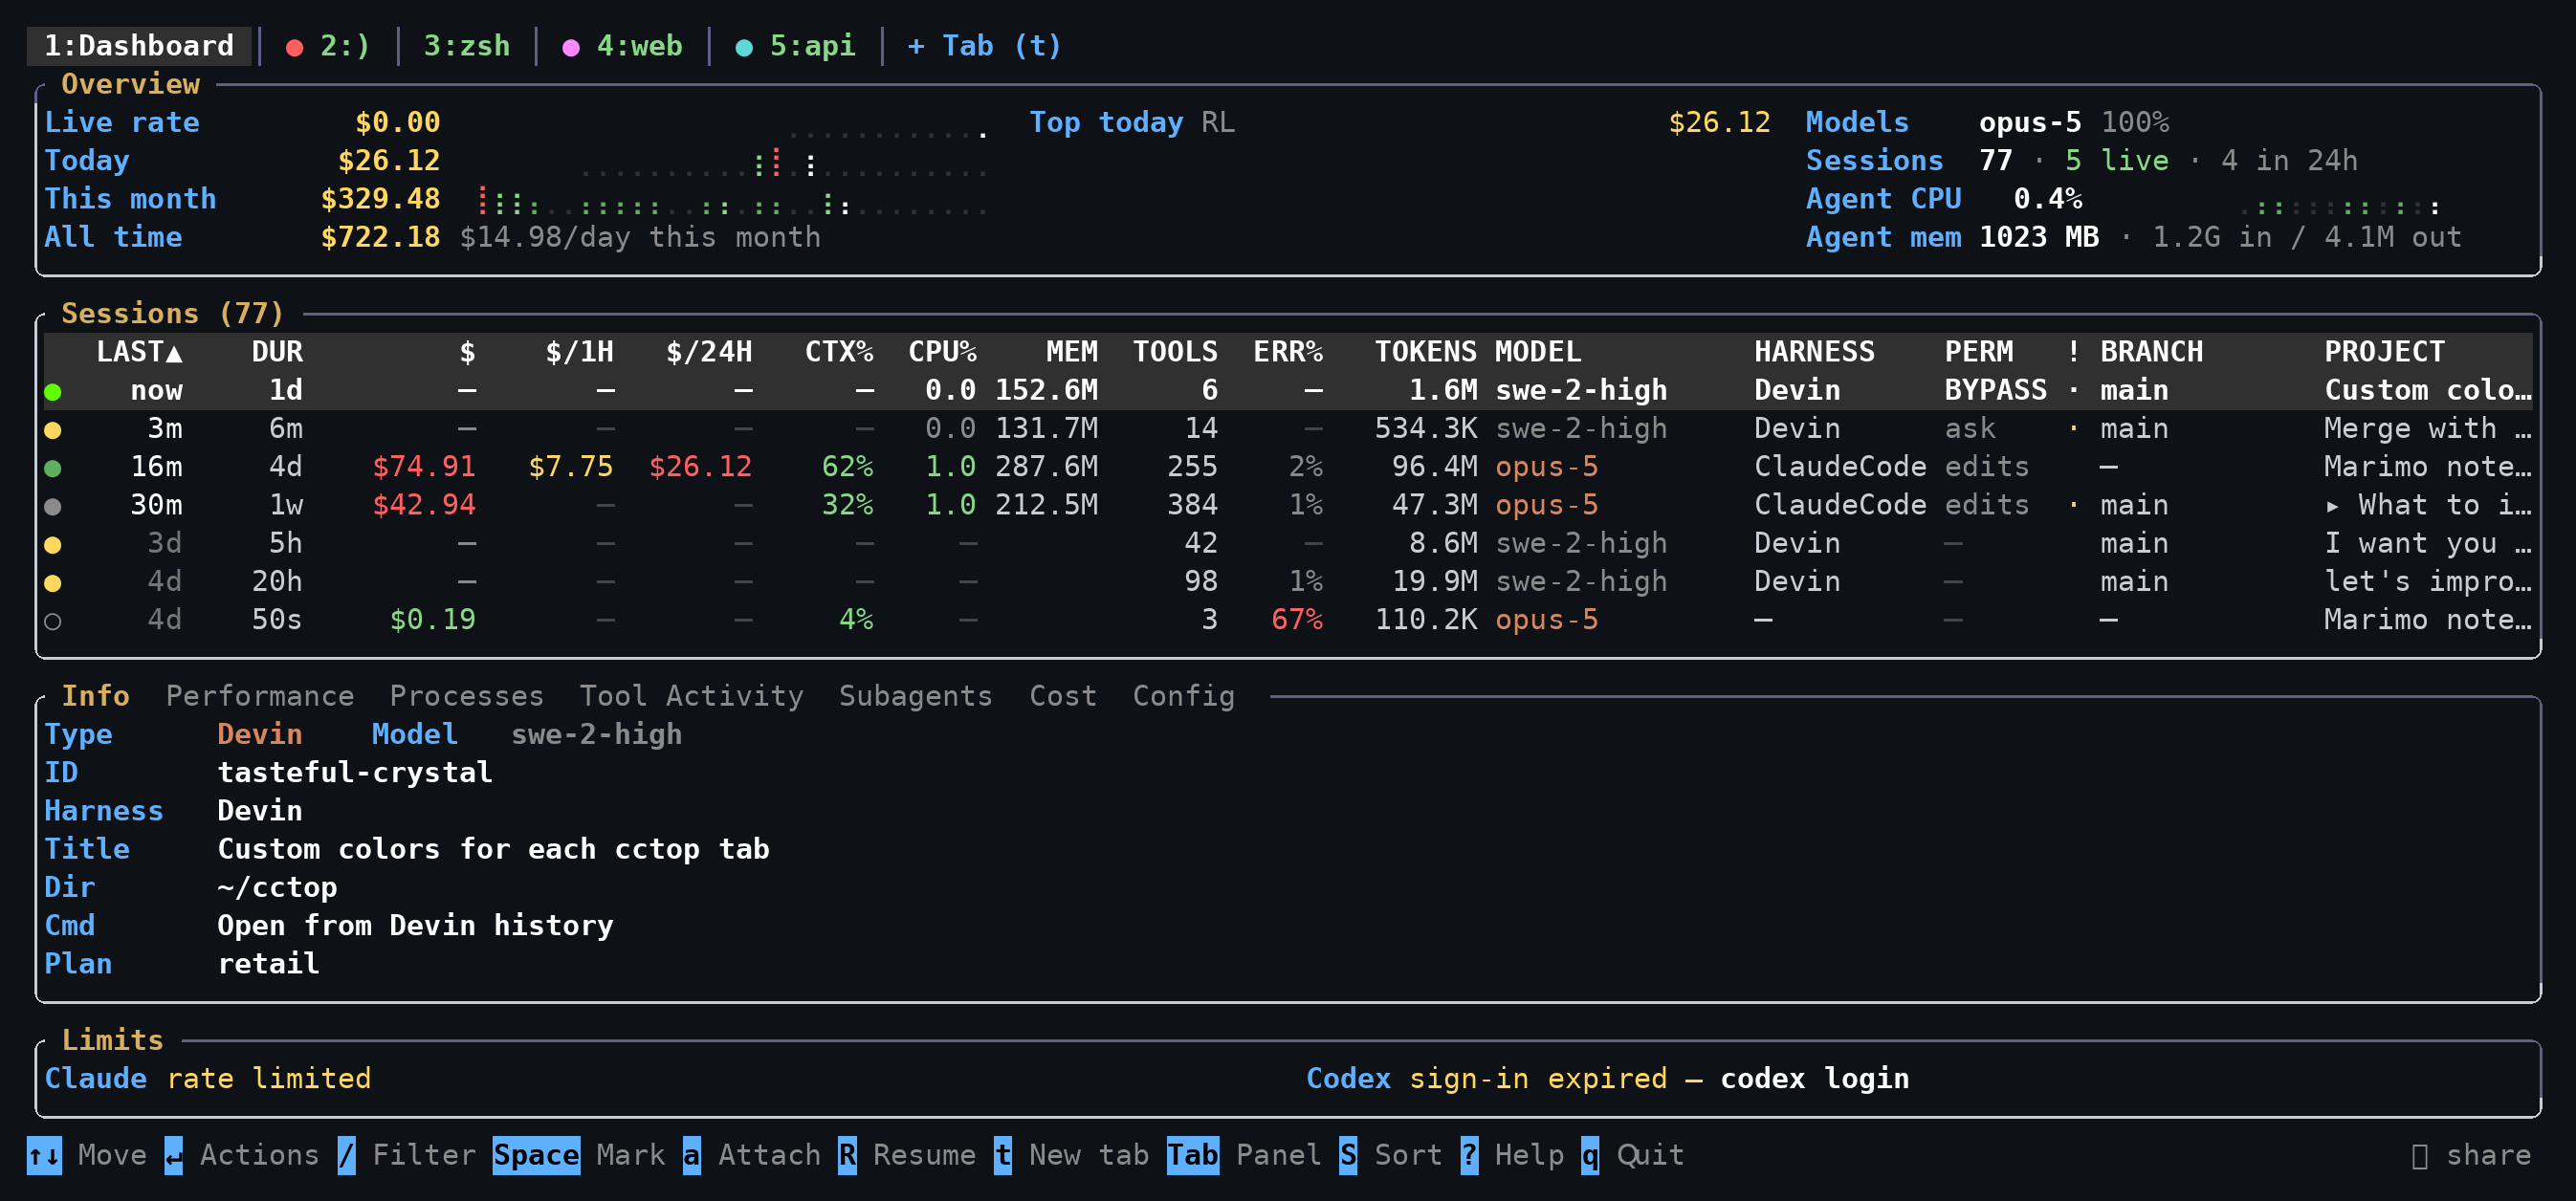
Task: Click '+ Tab (t)' to add a new tab
Action: pos(984,46)
